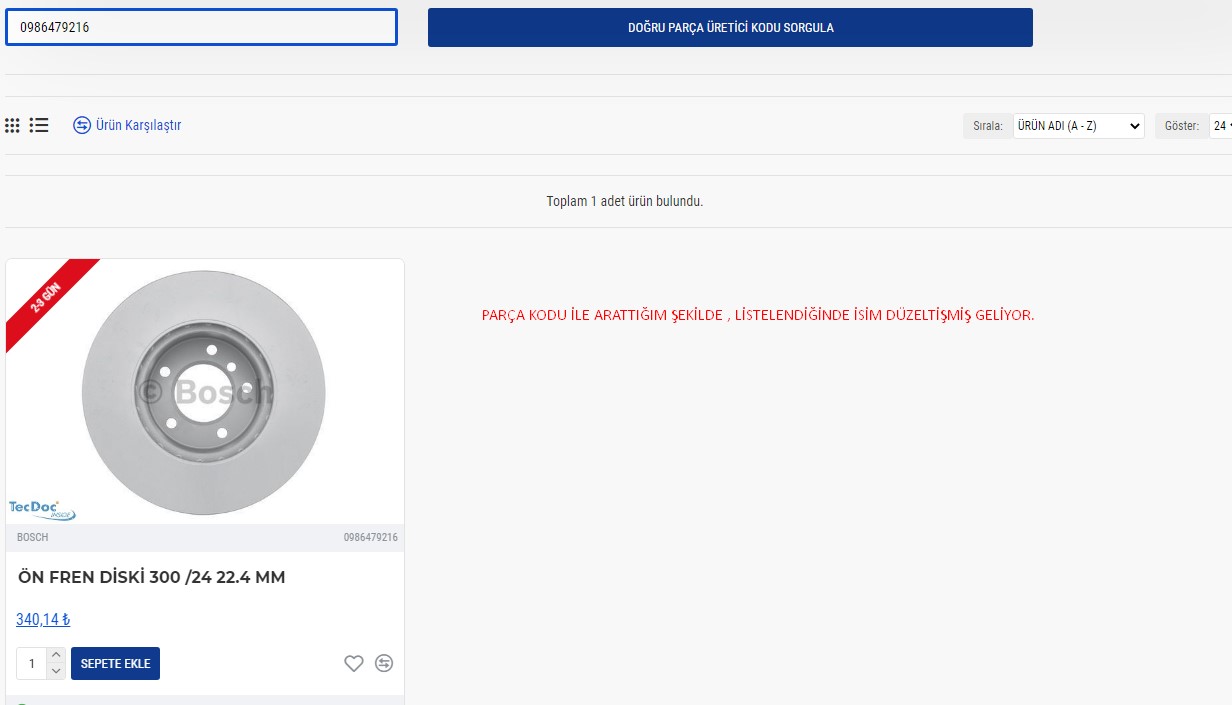Click the part code search field
Viewport: 1232px width, 705px height.
[201, 27]
